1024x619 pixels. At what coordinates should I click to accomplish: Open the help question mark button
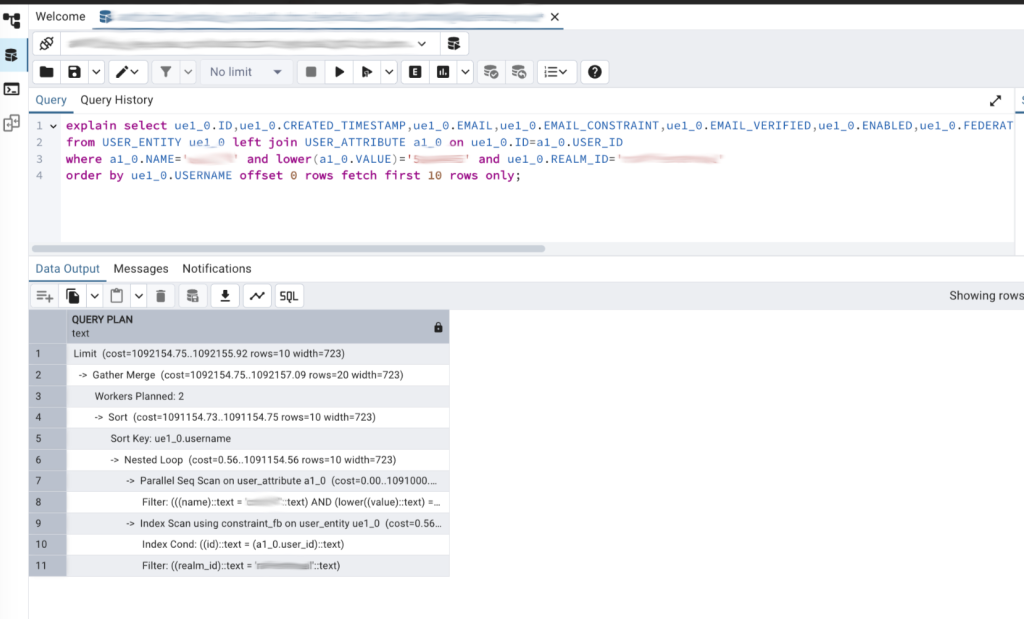(x=594, y=72)
